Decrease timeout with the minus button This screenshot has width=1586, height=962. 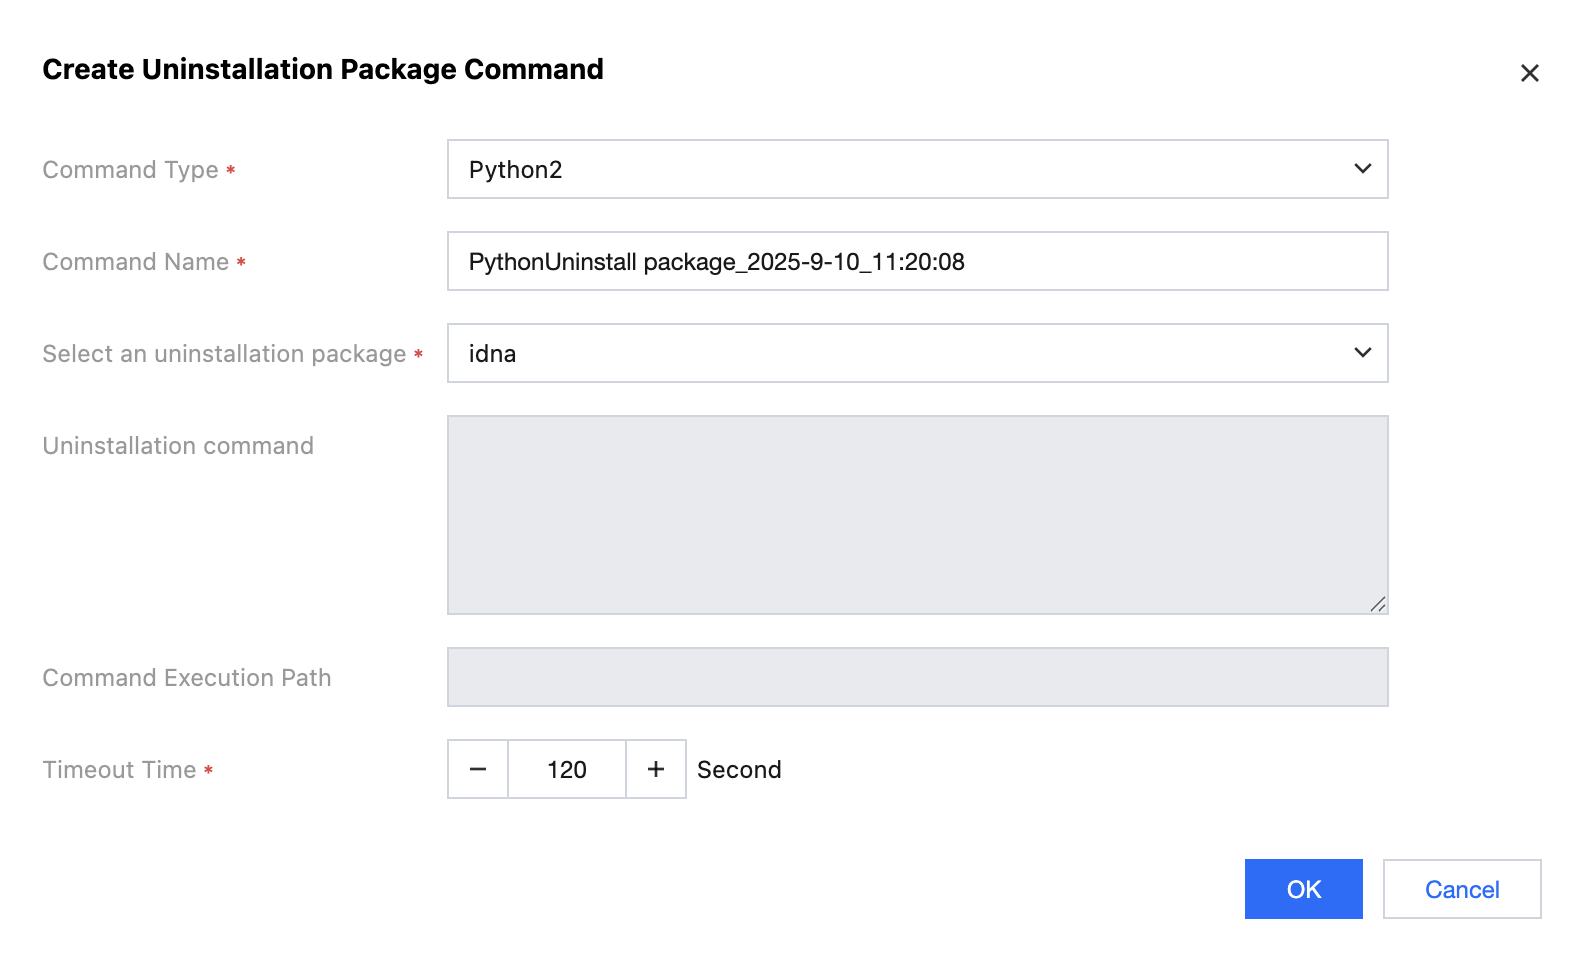(478, 769)
